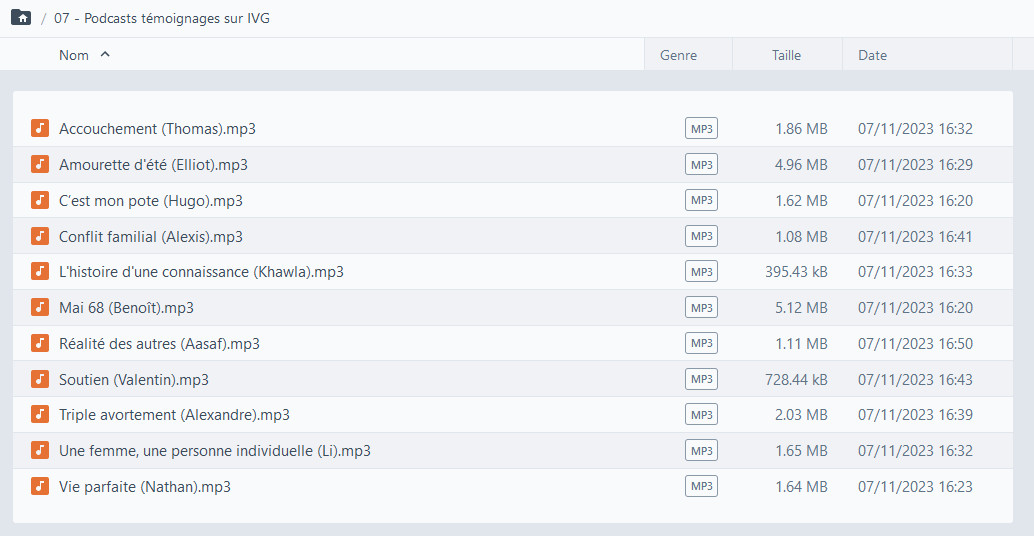
Task: Open the home folder icon in breadcrumb
Action: [21, 17]
